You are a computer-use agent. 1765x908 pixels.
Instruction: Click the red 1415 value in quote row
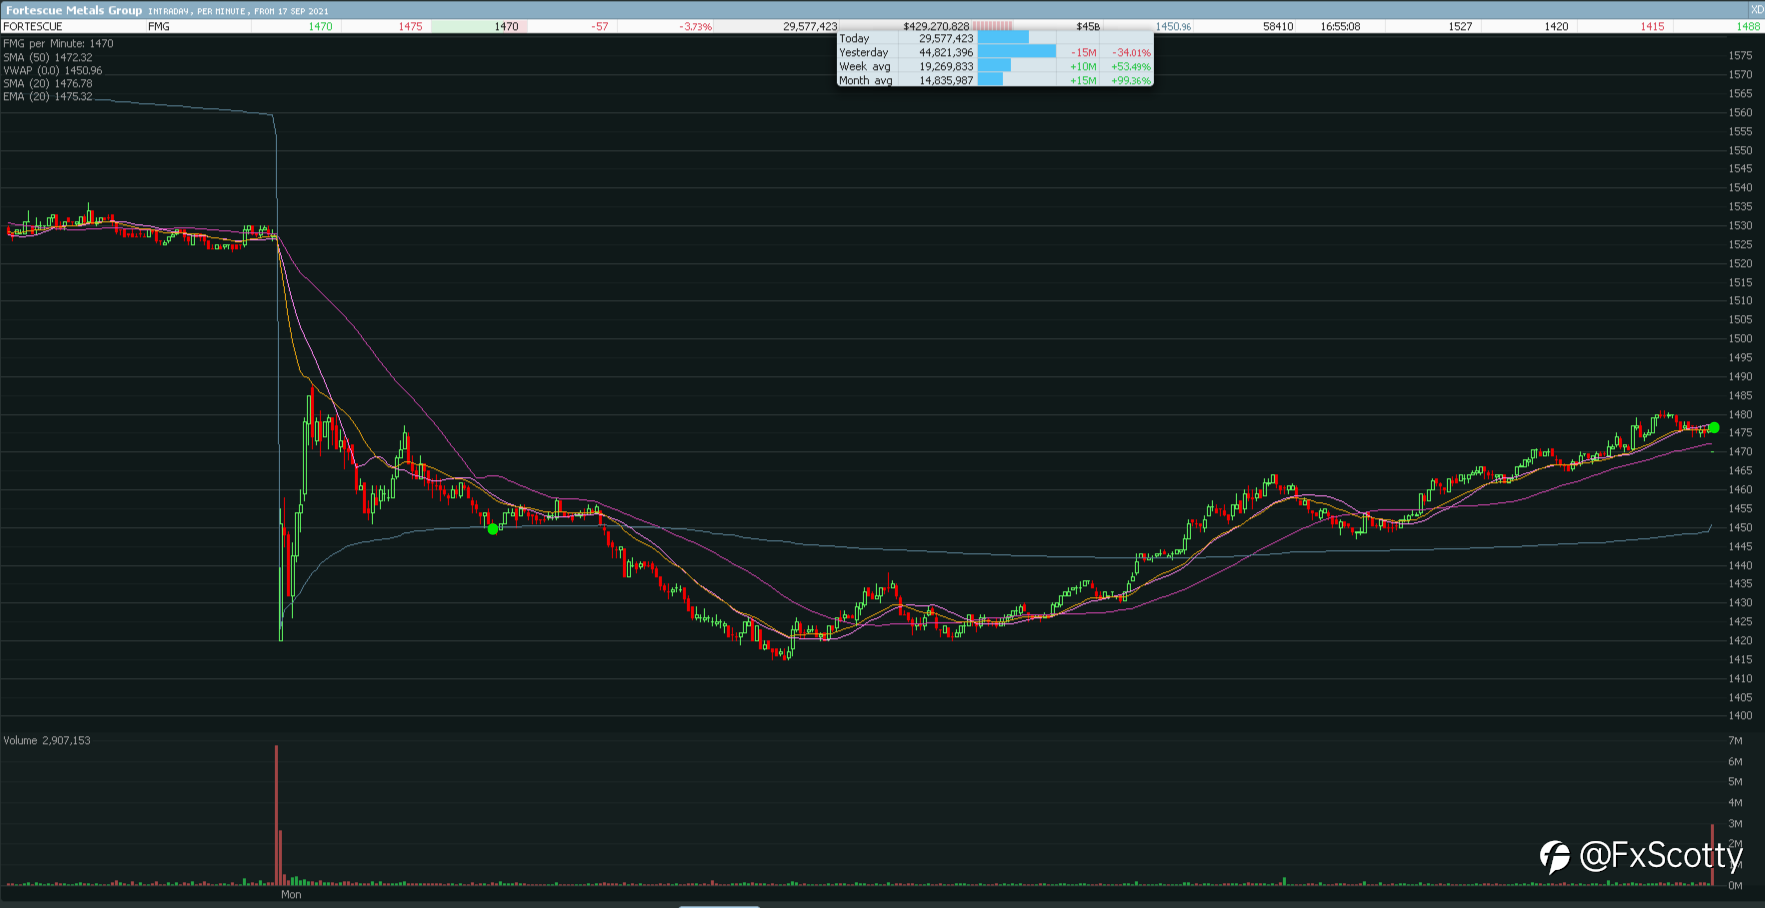tap(1652, 26)
